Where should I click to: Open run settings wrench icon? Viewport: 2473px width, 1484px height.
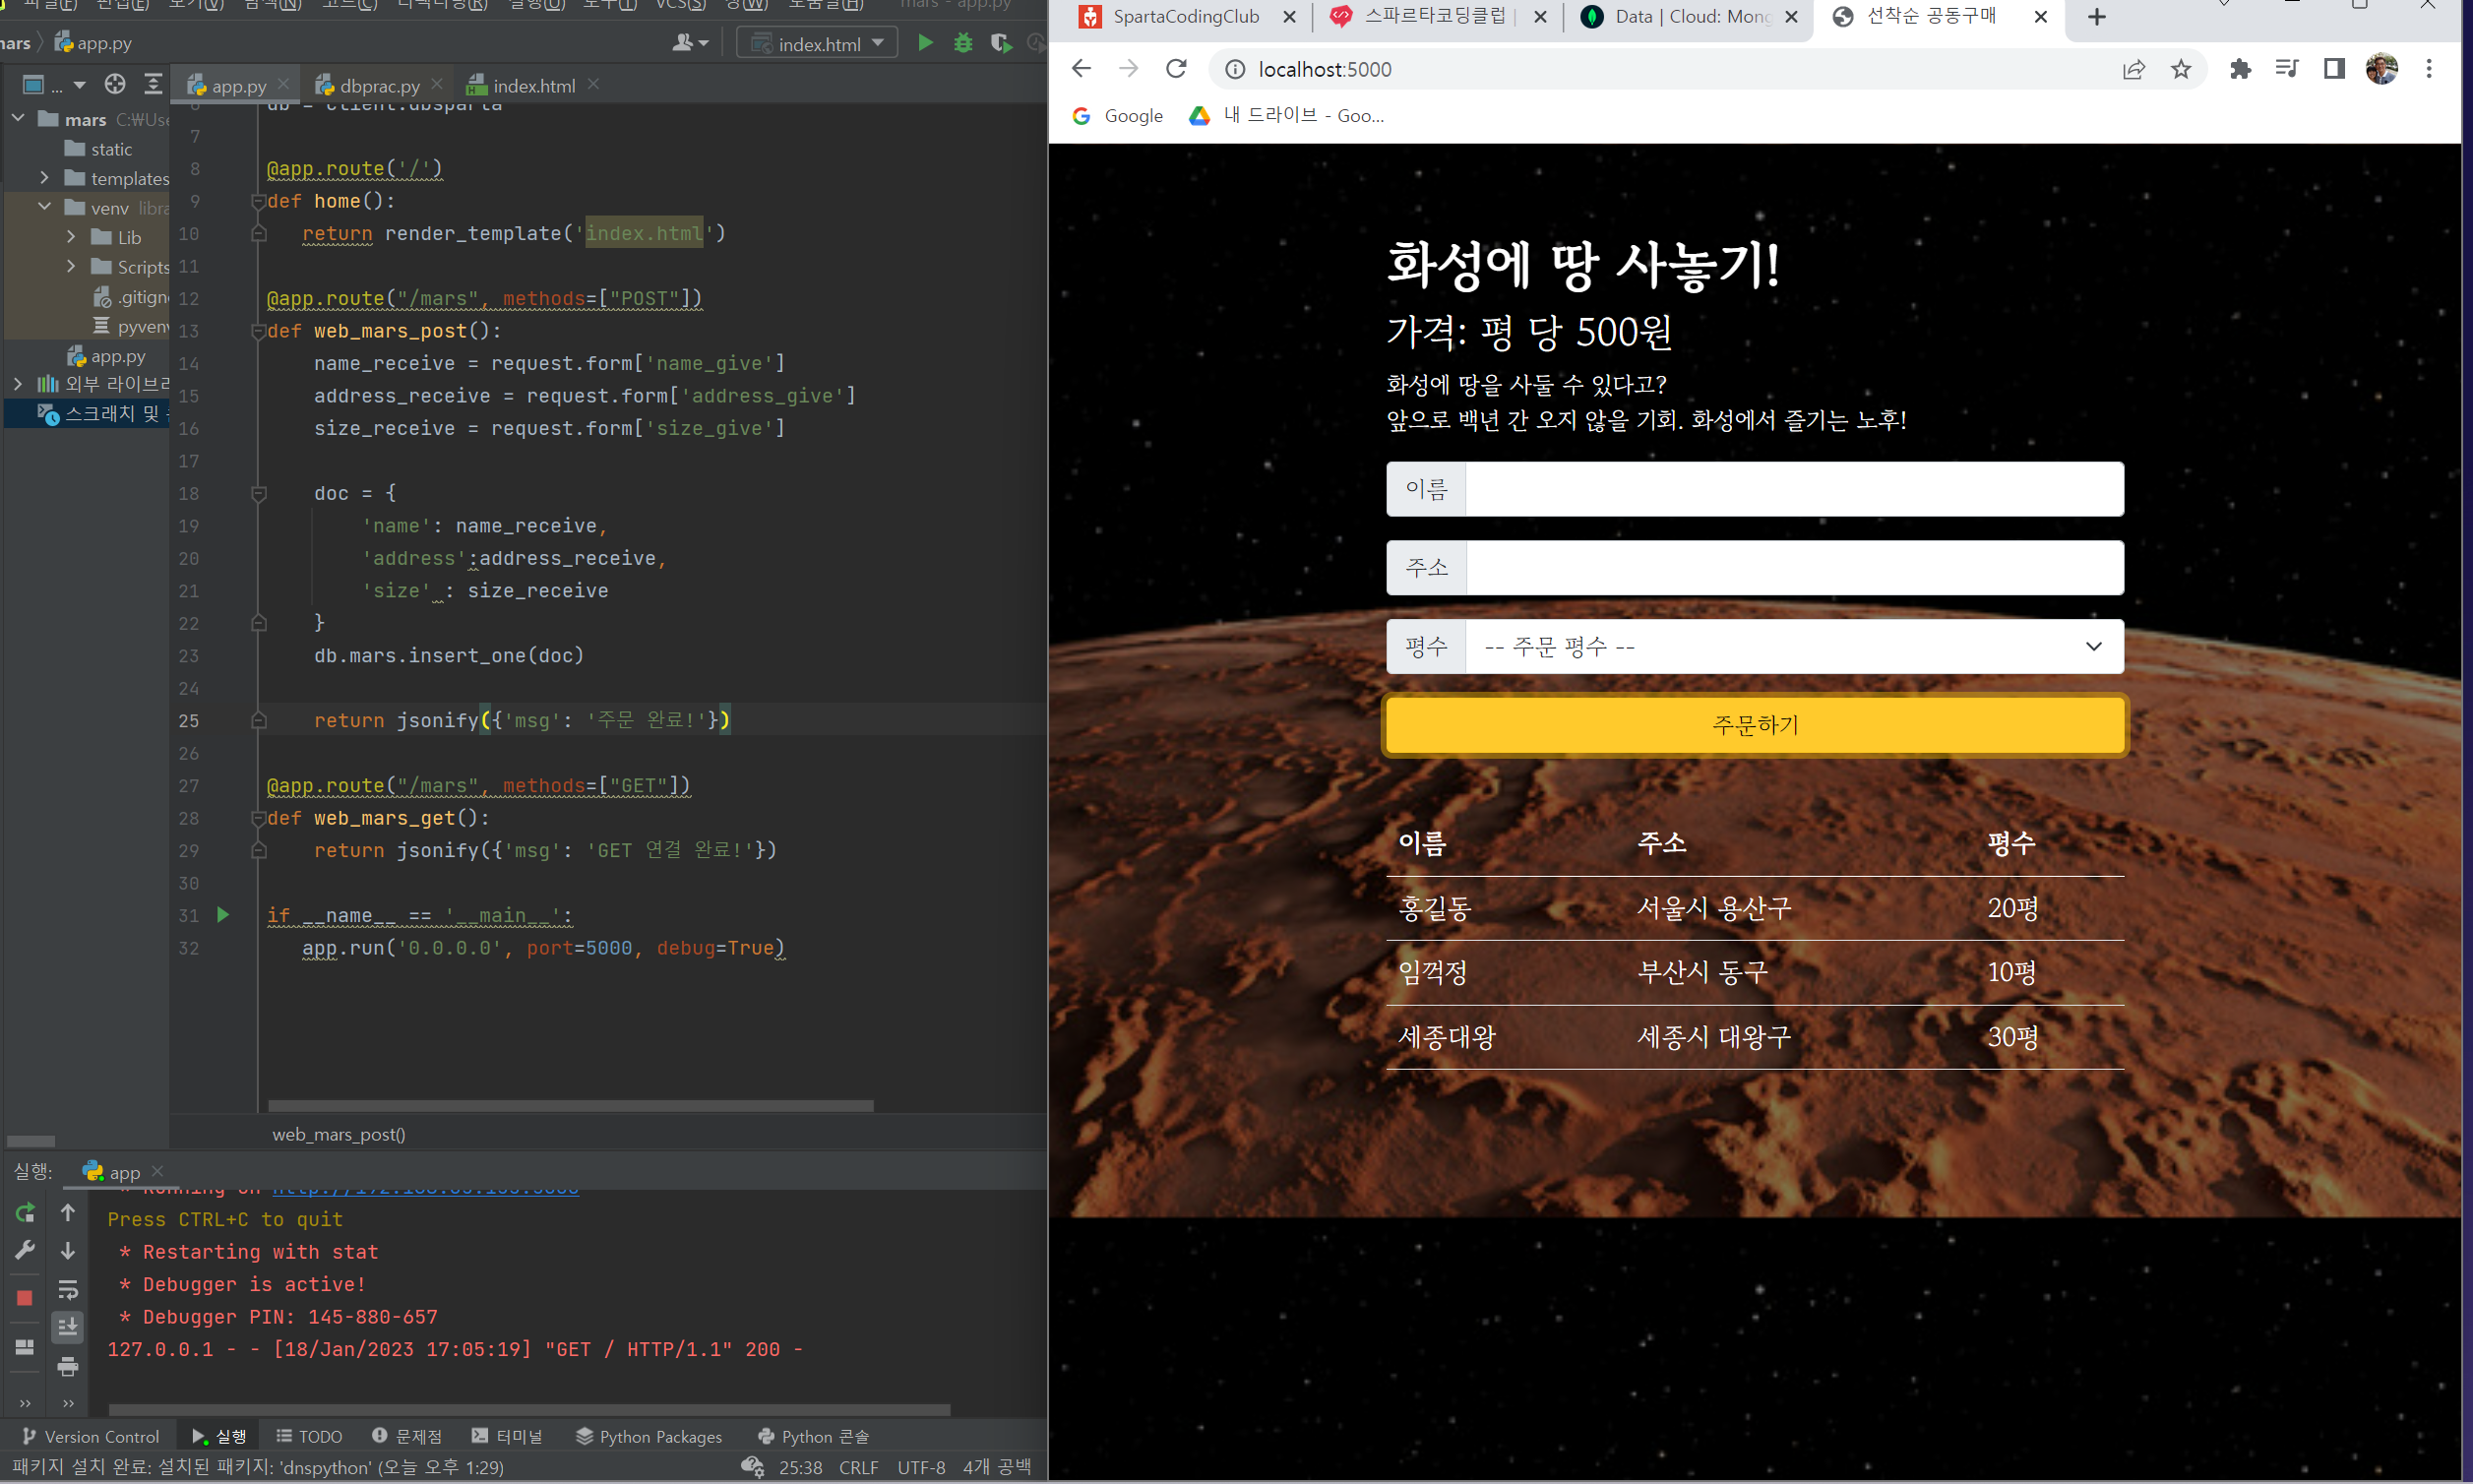click(25, 1250)
